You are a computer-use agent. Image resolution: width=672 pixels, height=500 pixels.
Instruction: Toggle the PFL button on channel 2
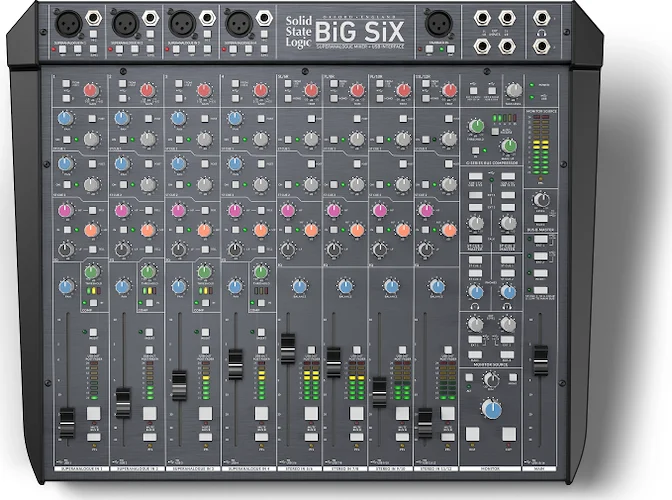point(150,437)
